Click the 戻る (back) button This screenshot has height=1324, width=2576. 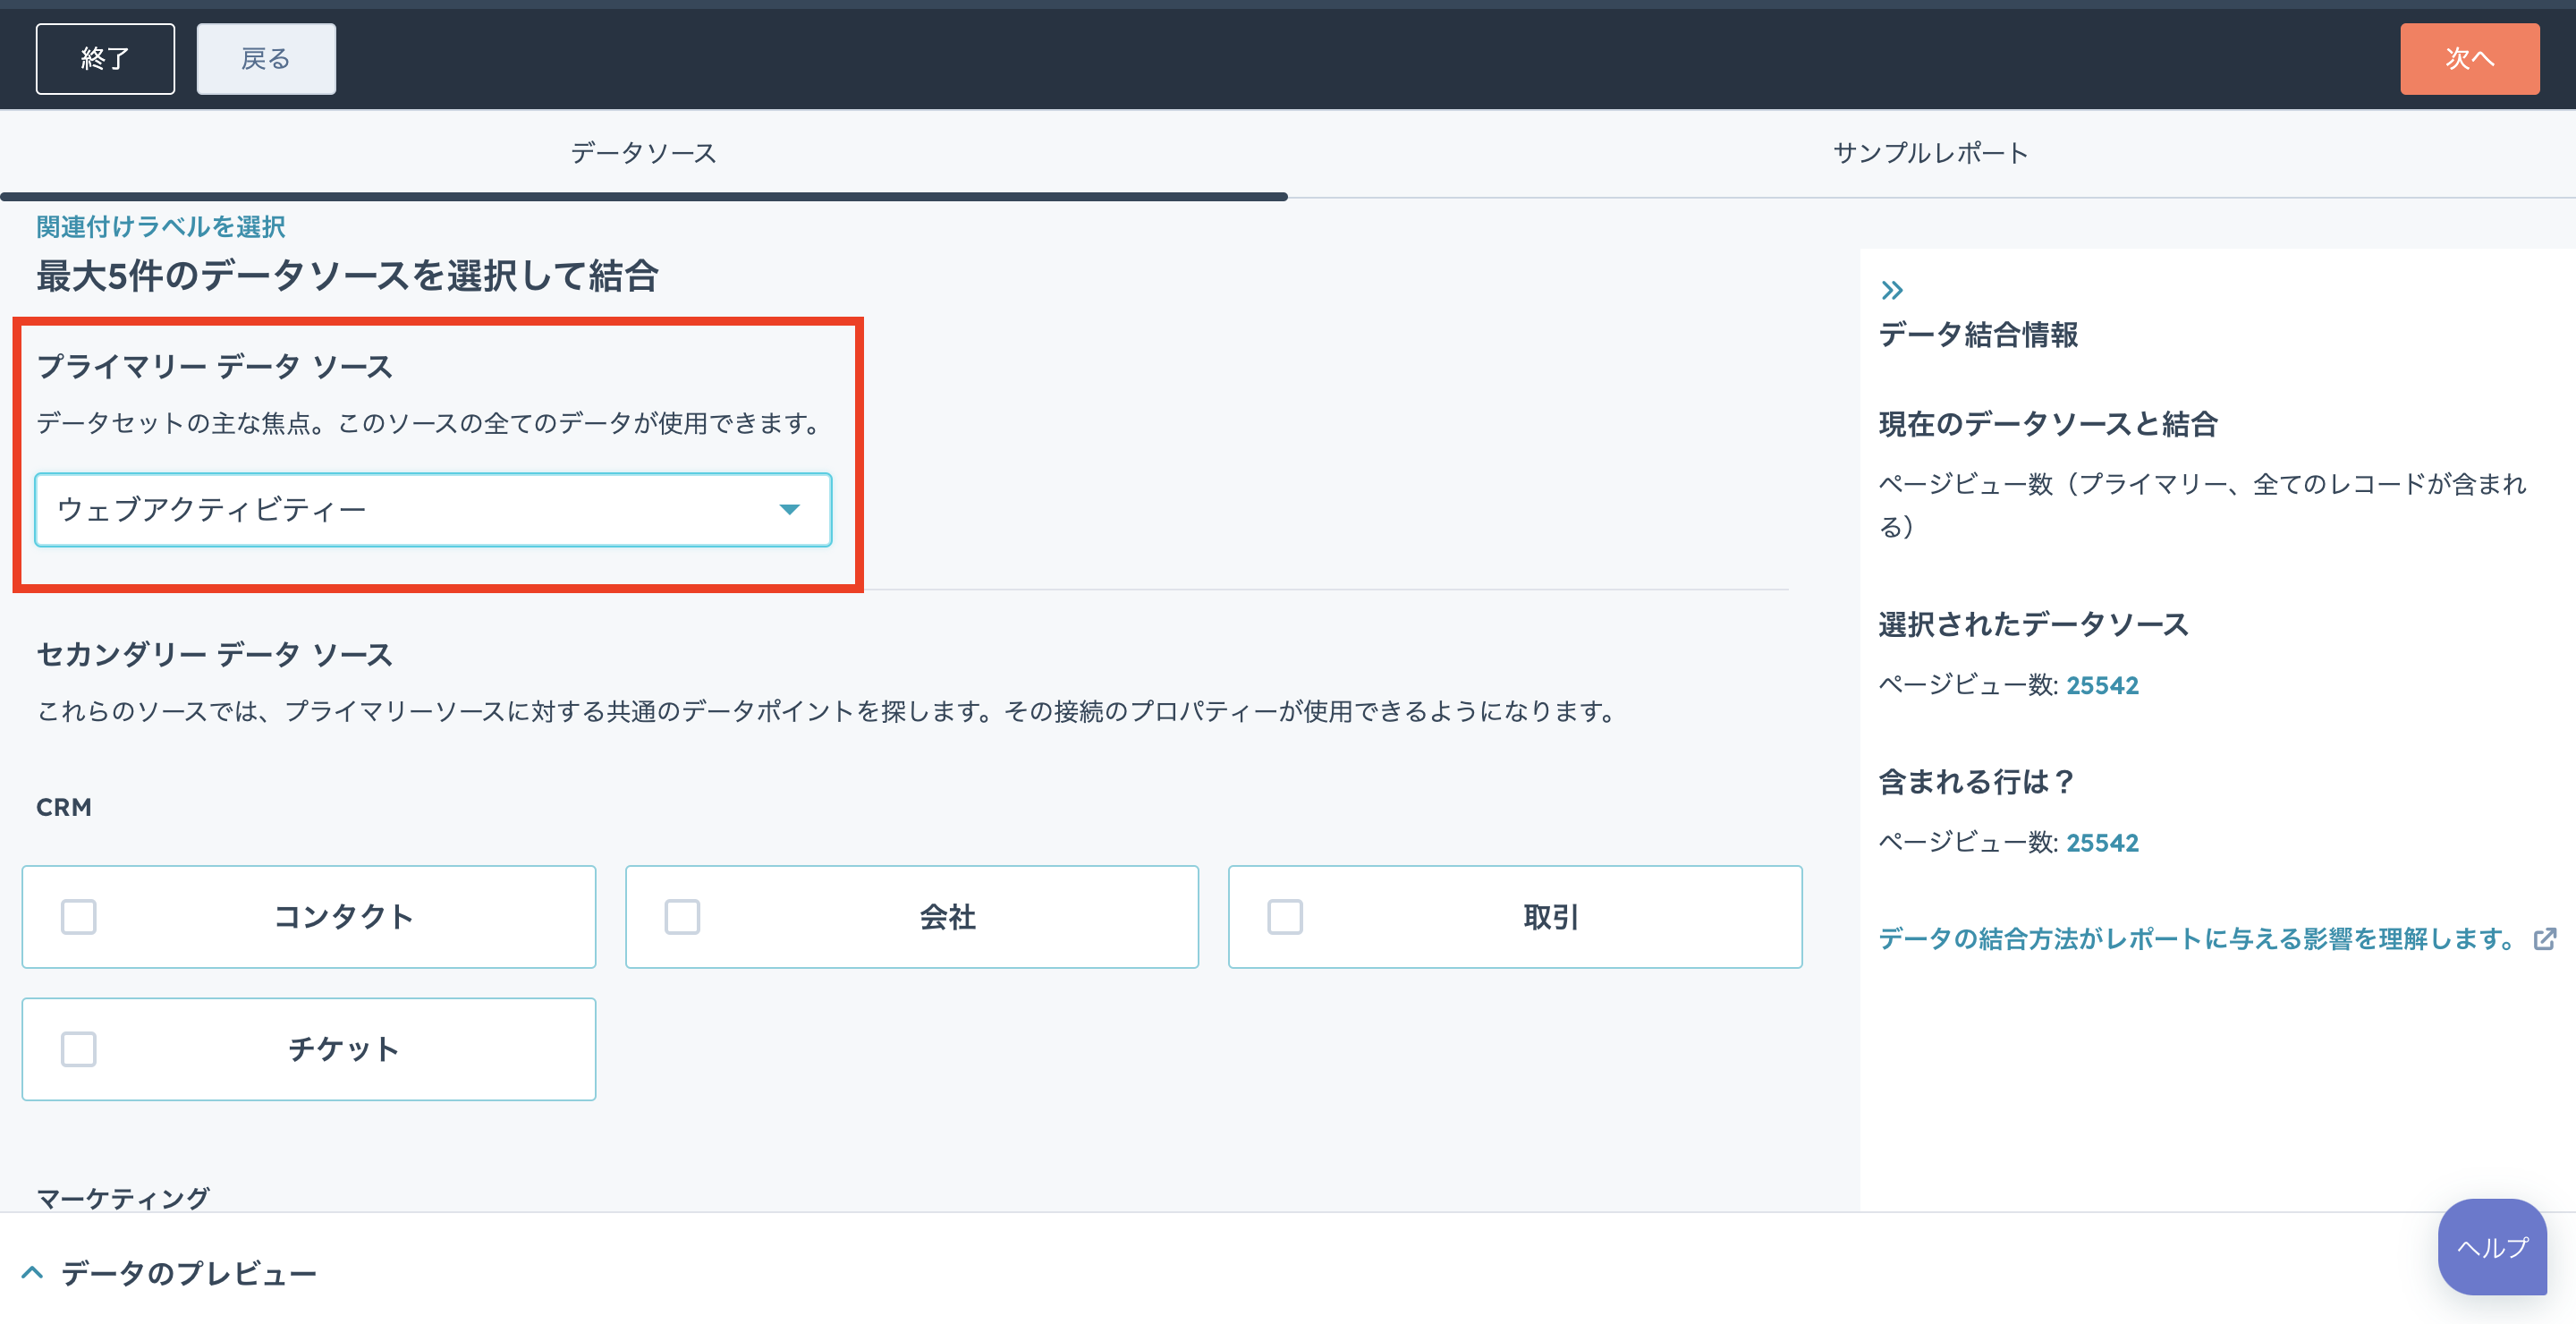coord(266,59)
